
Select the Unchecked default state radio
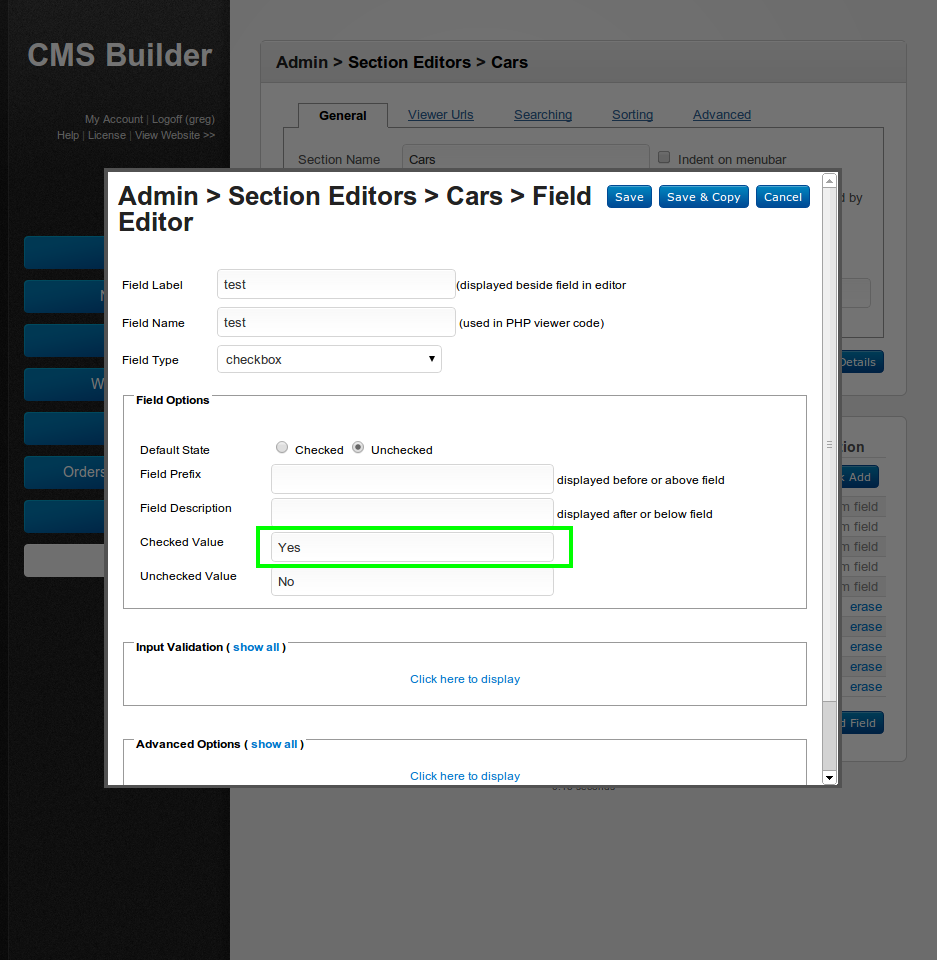coord(358,448)
